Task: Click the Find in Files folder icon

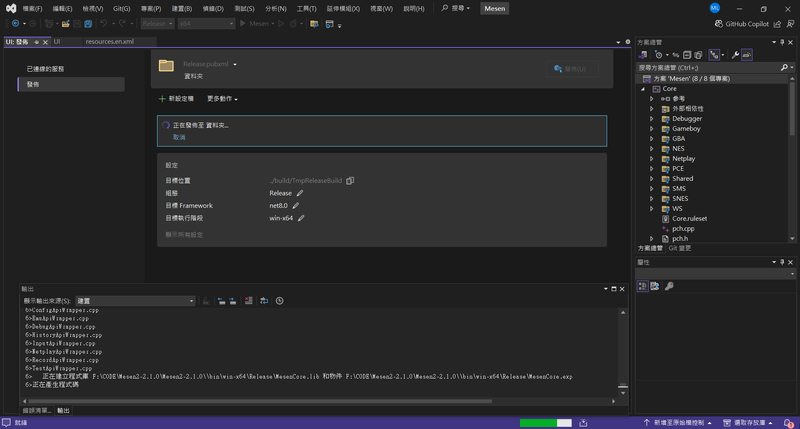Action: pyautogui.click(x=314, y=23)
